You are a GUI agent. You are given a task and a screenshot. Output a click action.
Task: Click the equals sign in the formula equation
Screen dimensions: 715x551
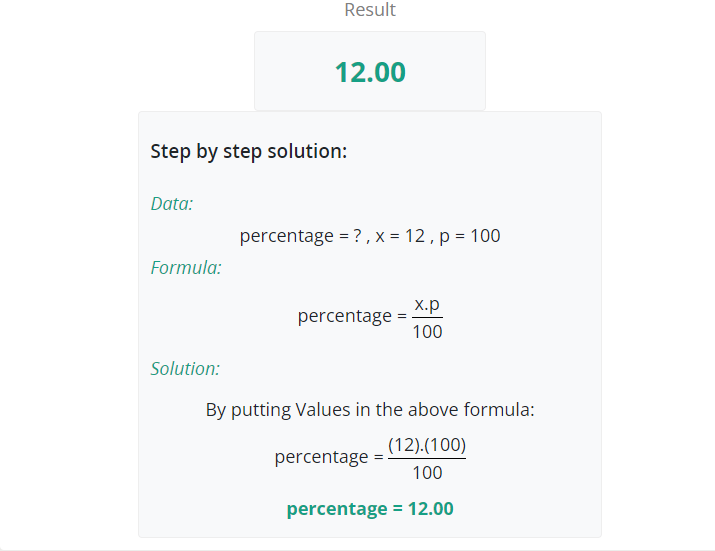click(402, 316)
